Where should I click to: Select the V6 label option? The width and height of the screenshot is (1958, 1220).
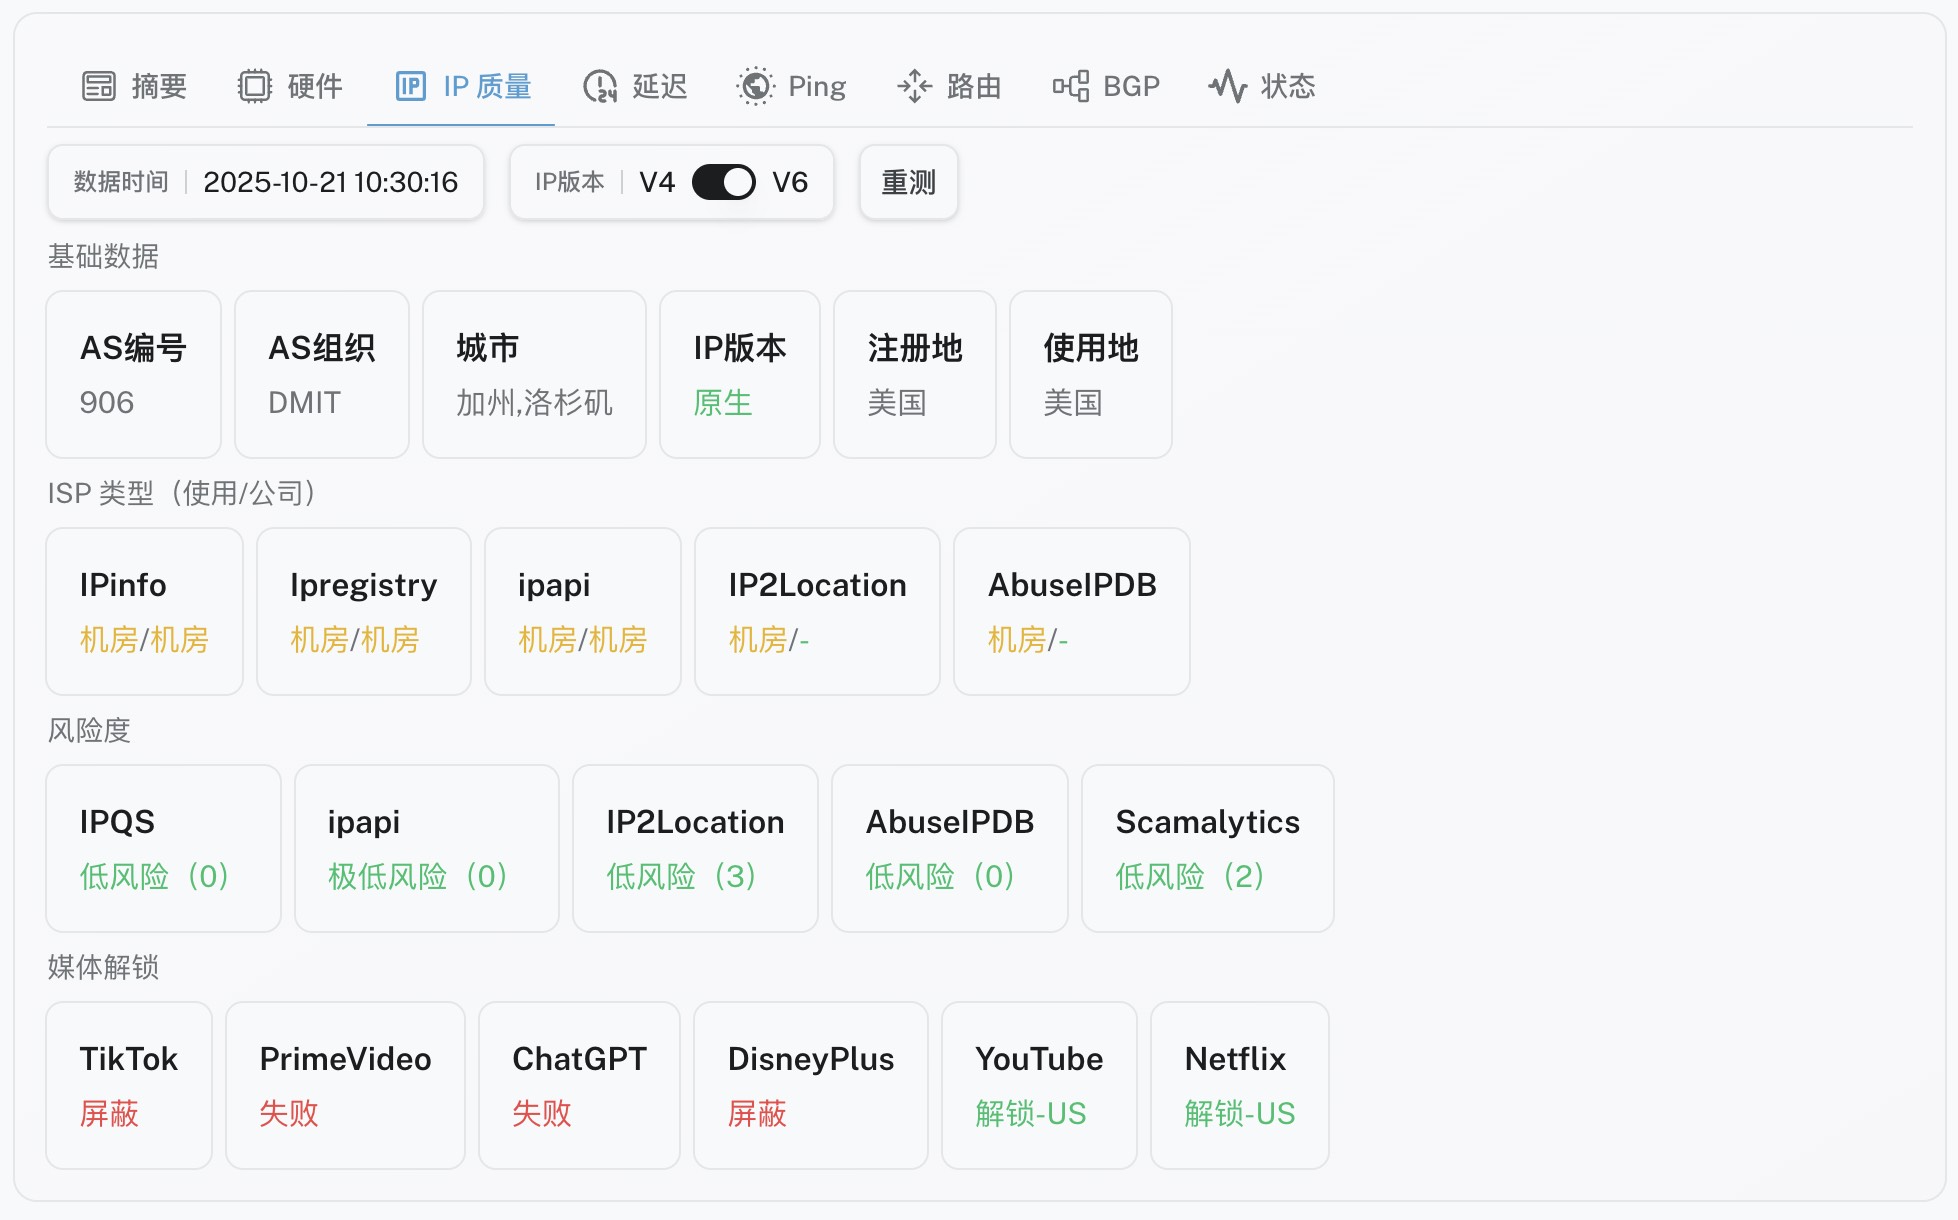pyautogui.click(x=790, y=182)
